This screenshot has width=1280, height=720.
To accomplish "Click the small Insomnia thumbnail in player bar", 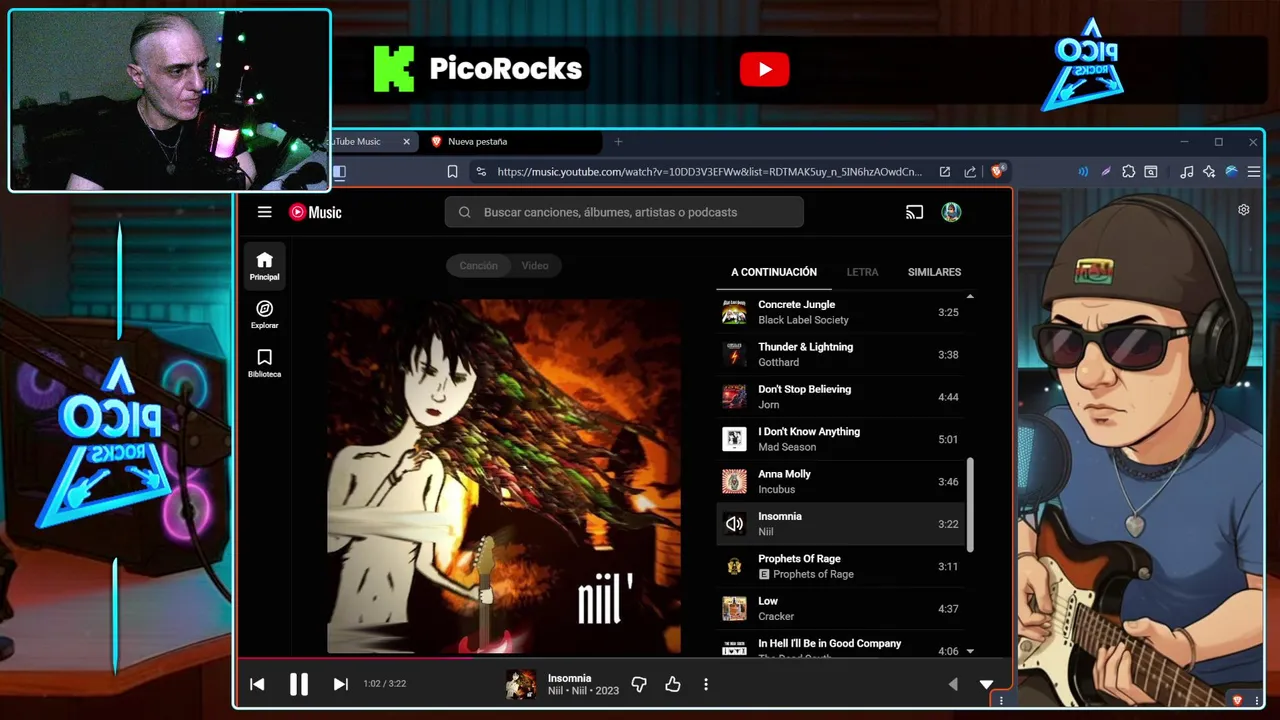I will (x=520, y=684).
